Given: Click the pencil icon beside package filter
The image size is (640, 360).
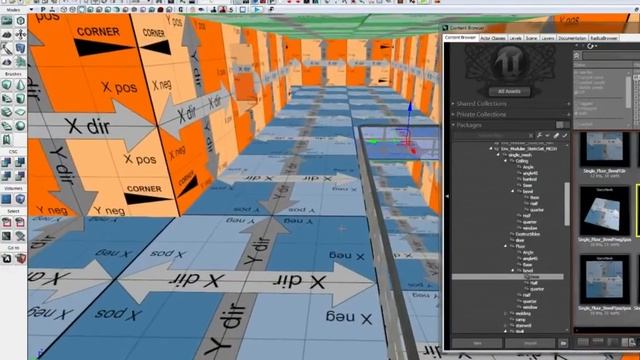Looking at the screenshot, I should coord(556,135).
